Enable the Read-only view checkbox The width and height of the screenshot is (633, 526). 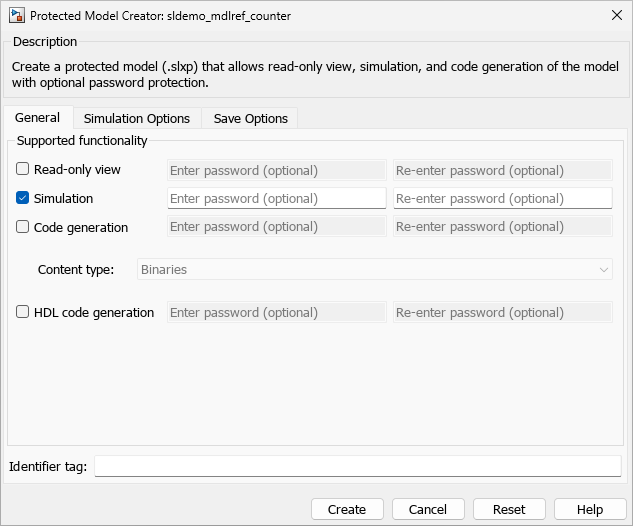(x=23, y=170)
